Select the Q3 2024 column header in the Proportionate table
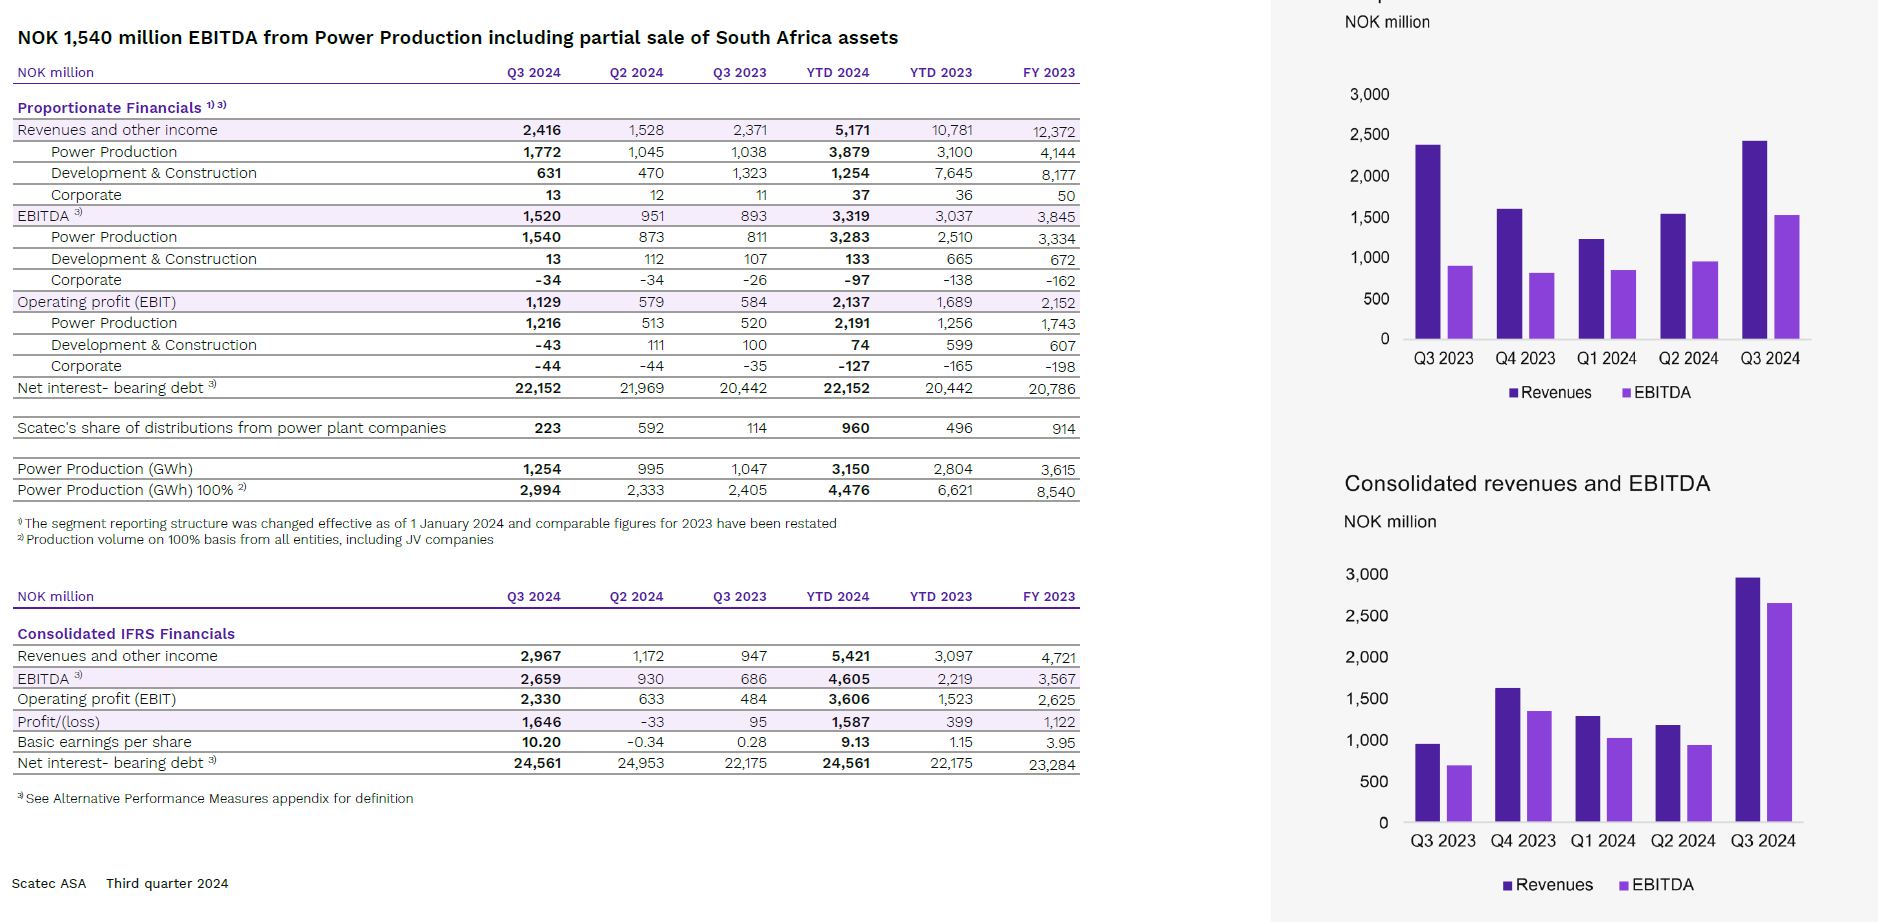The image size is (1878, 922). point(533,73)
